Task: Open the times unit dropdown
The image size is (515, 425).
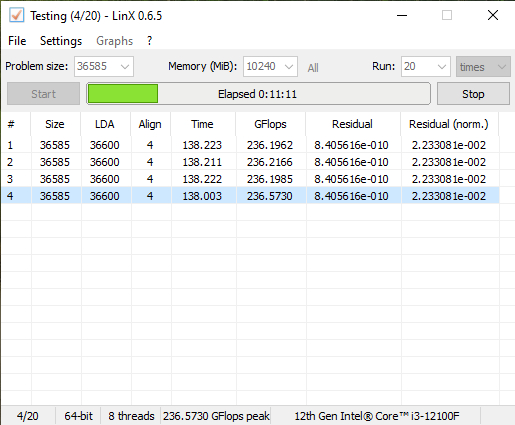Action: coord(483,67)
